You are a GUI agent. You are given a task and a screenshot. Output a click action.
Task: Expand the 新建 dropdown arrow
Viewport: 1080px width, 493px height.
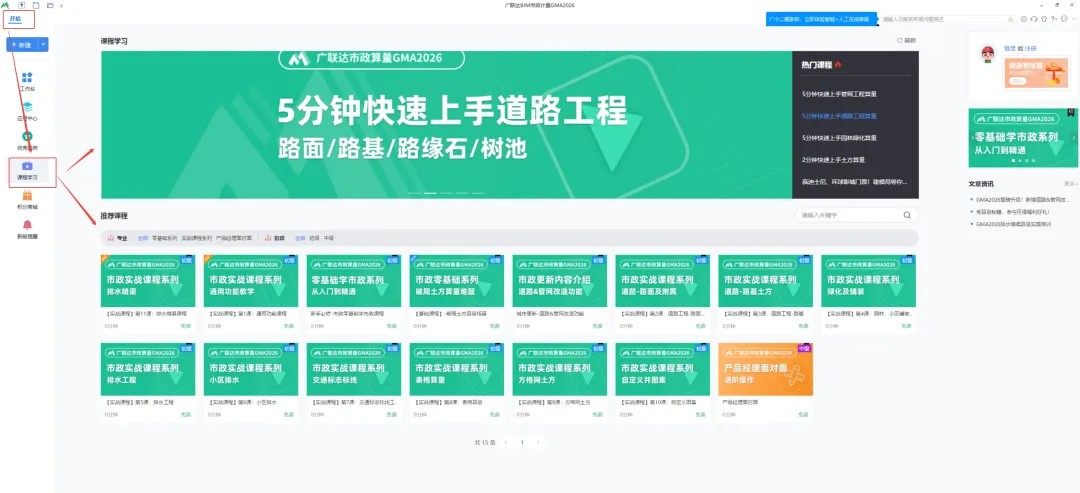point(43,45)
